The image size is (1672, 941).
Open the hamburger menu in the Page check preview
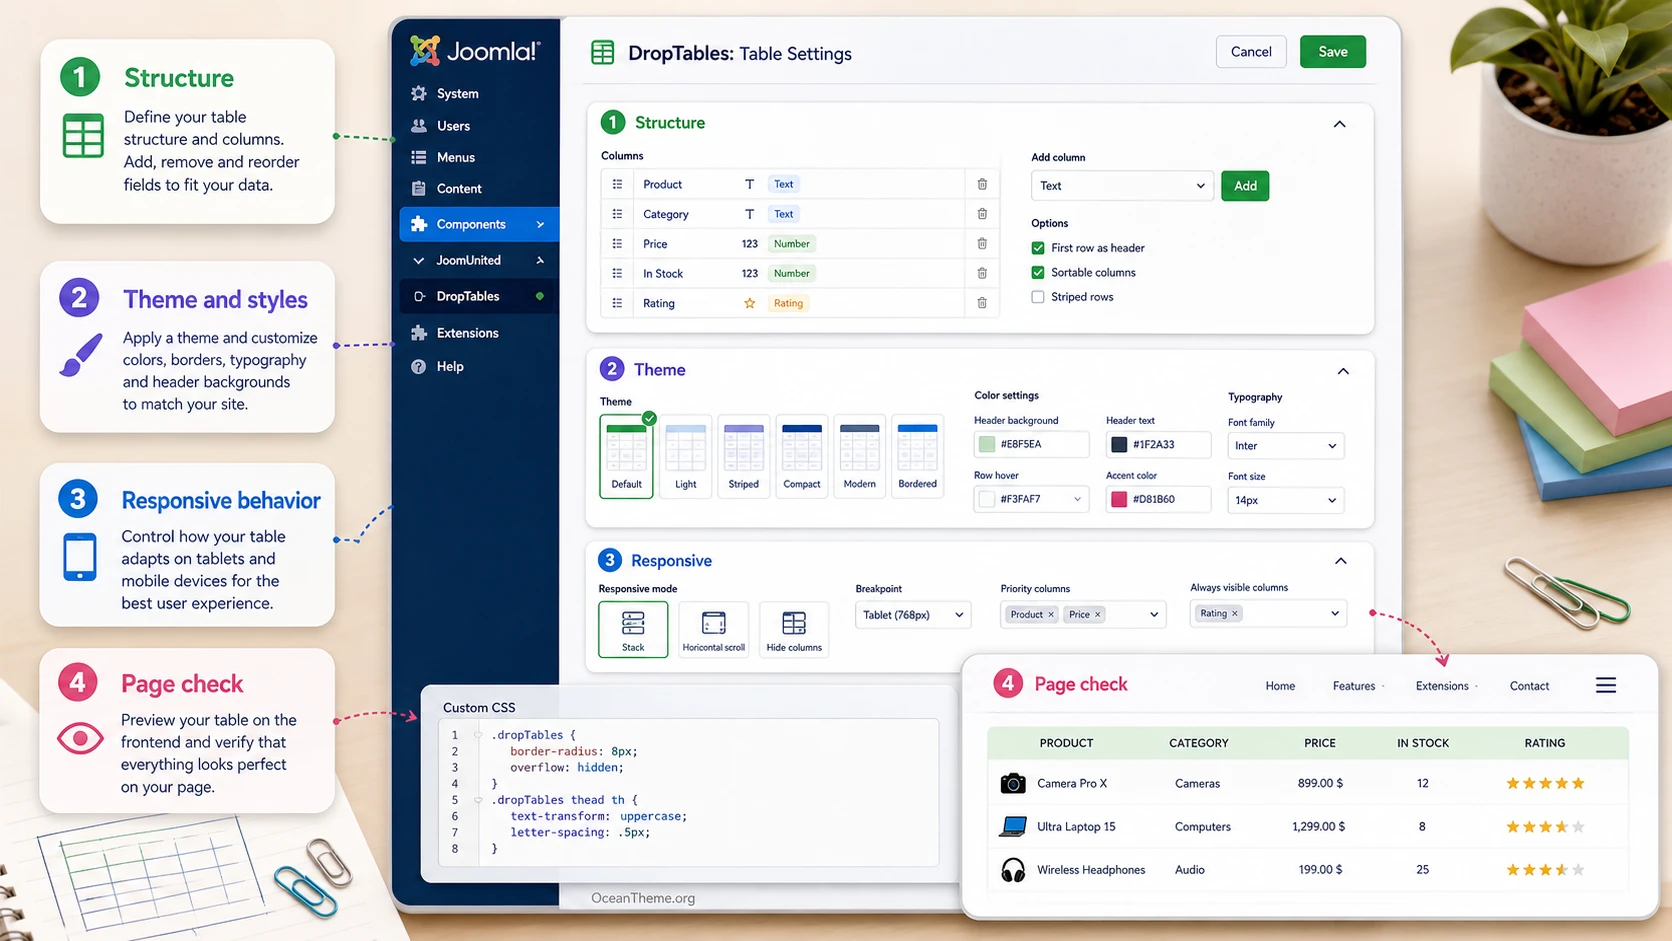[x=1606, y=685]
